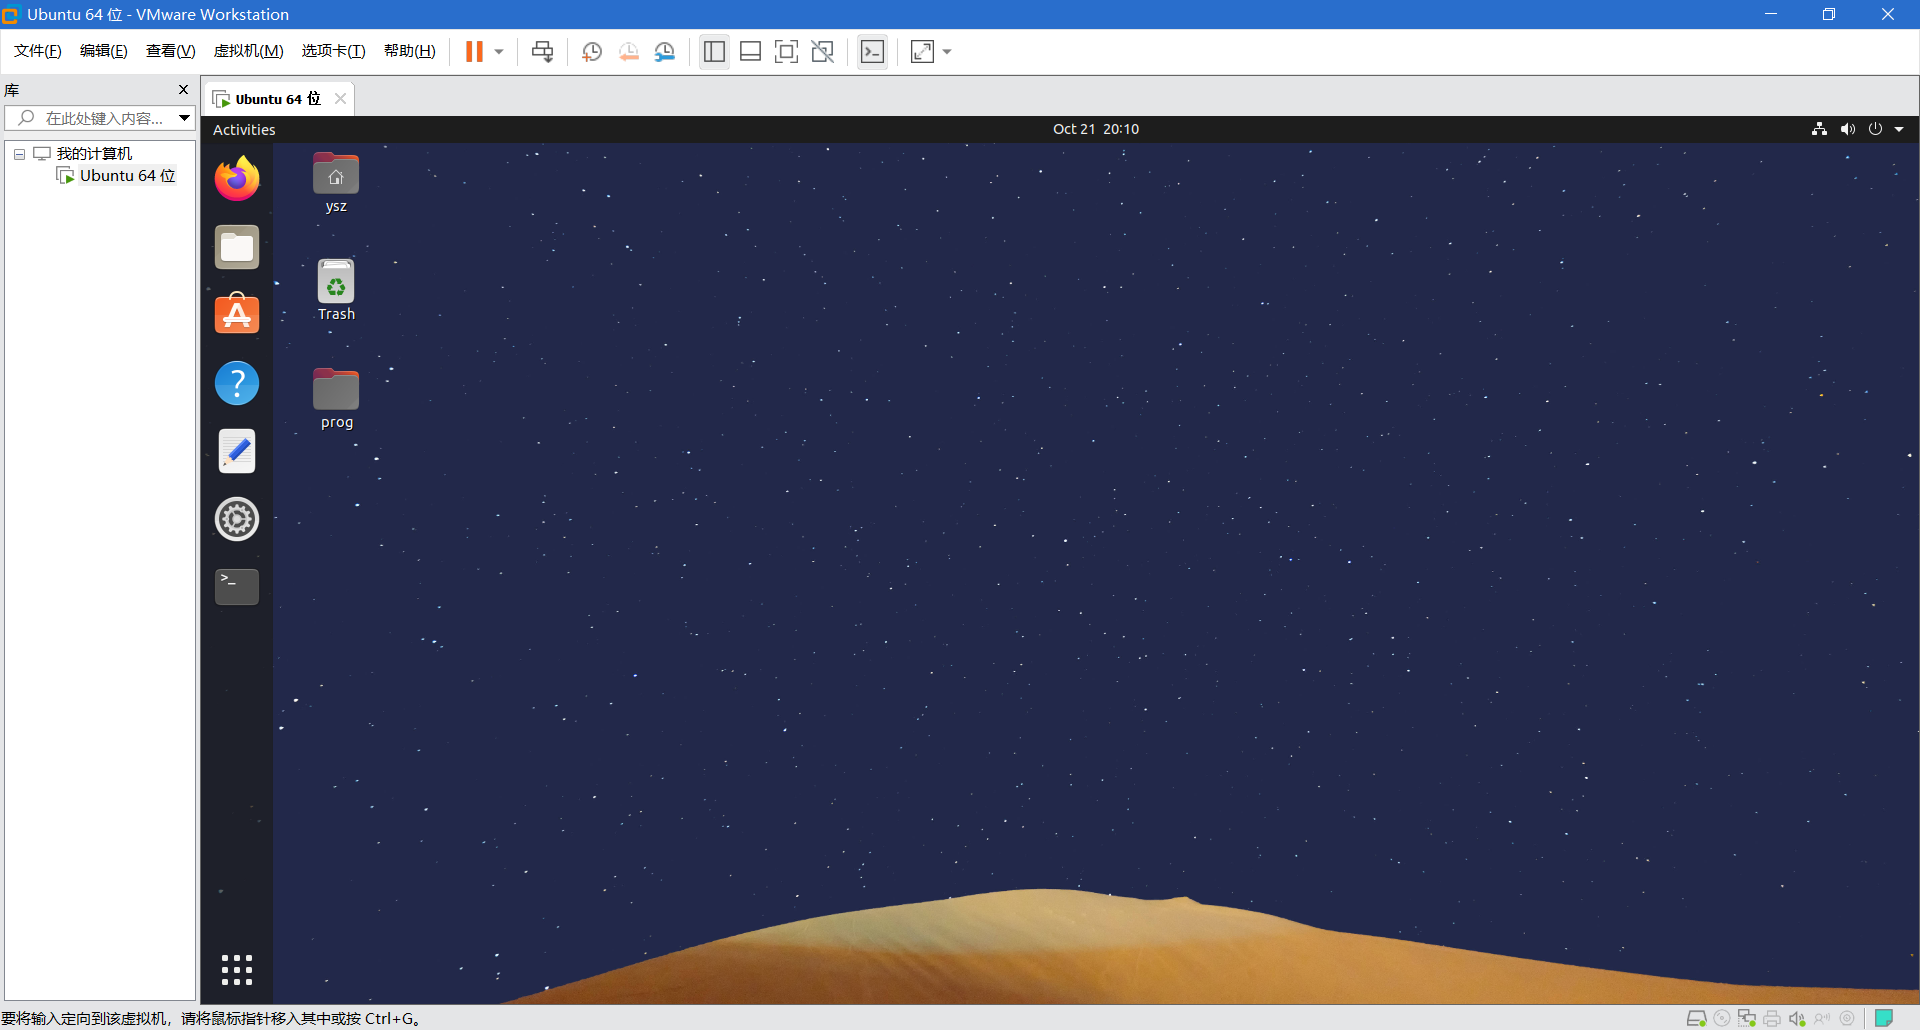Open Firefox from the Ubuntu dock

[x=236, y=178]
